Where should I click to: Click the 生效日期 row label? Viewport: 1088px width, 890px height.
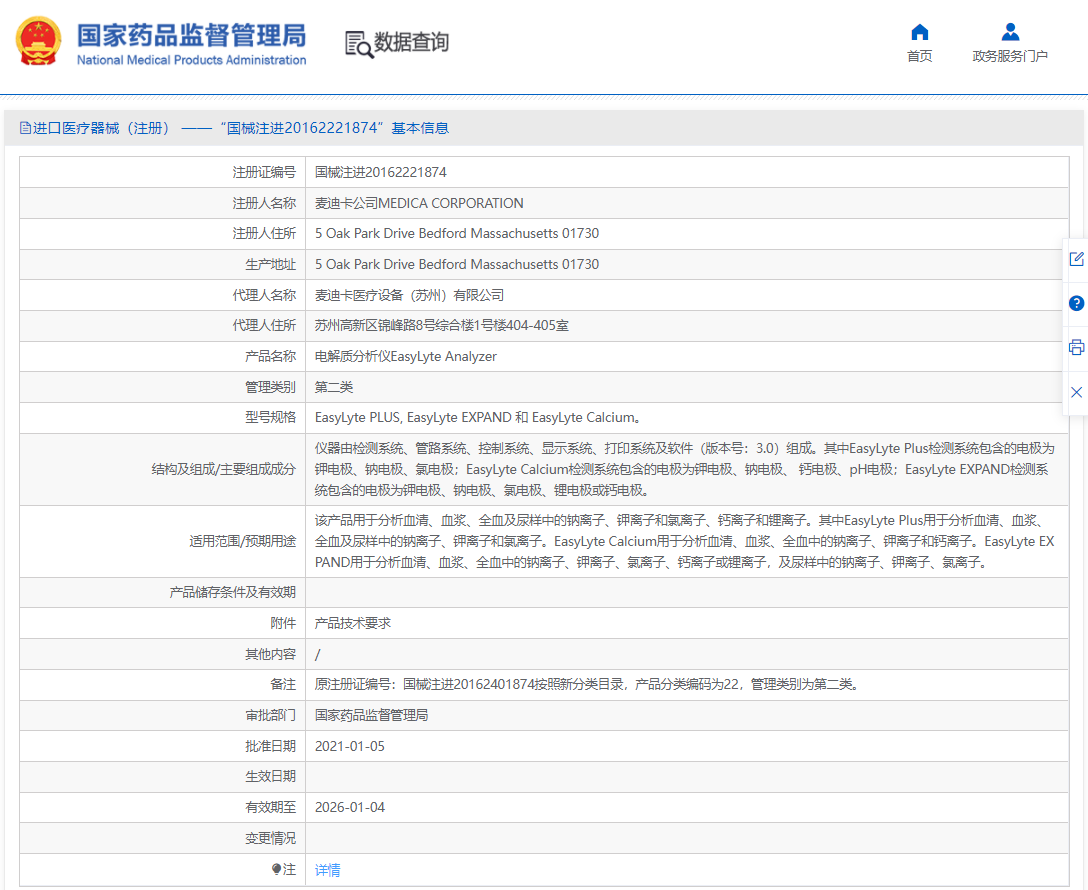(x=270, y=776)
